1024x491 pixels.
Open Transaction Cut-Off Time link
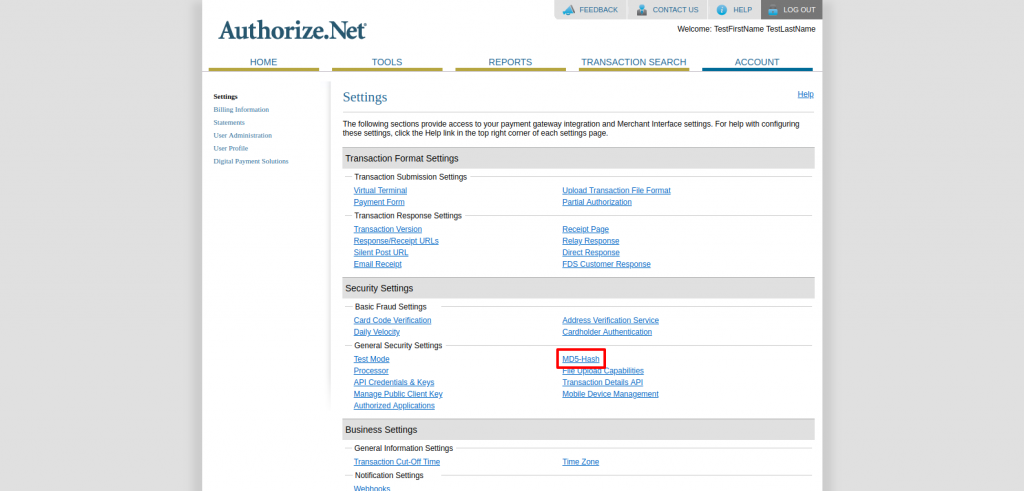pyautogui.click(x=397, y=462)
